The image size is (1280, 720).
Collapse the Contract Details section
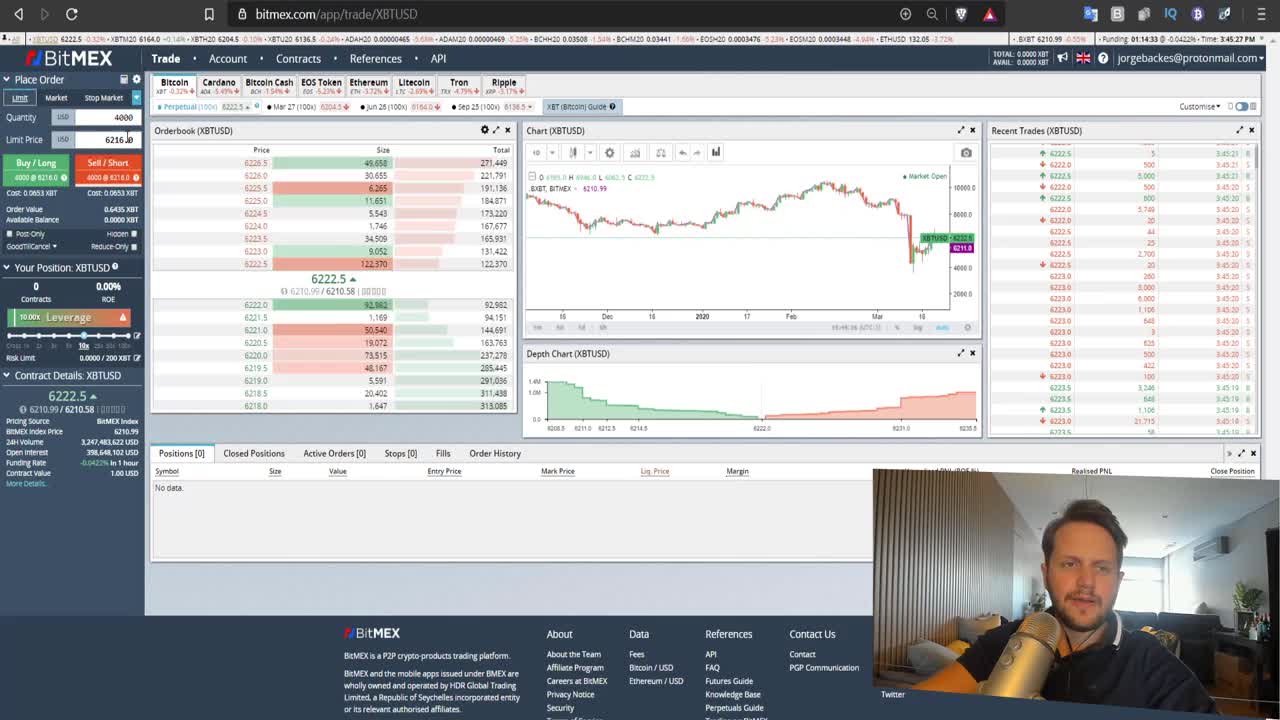coord(6,375)
